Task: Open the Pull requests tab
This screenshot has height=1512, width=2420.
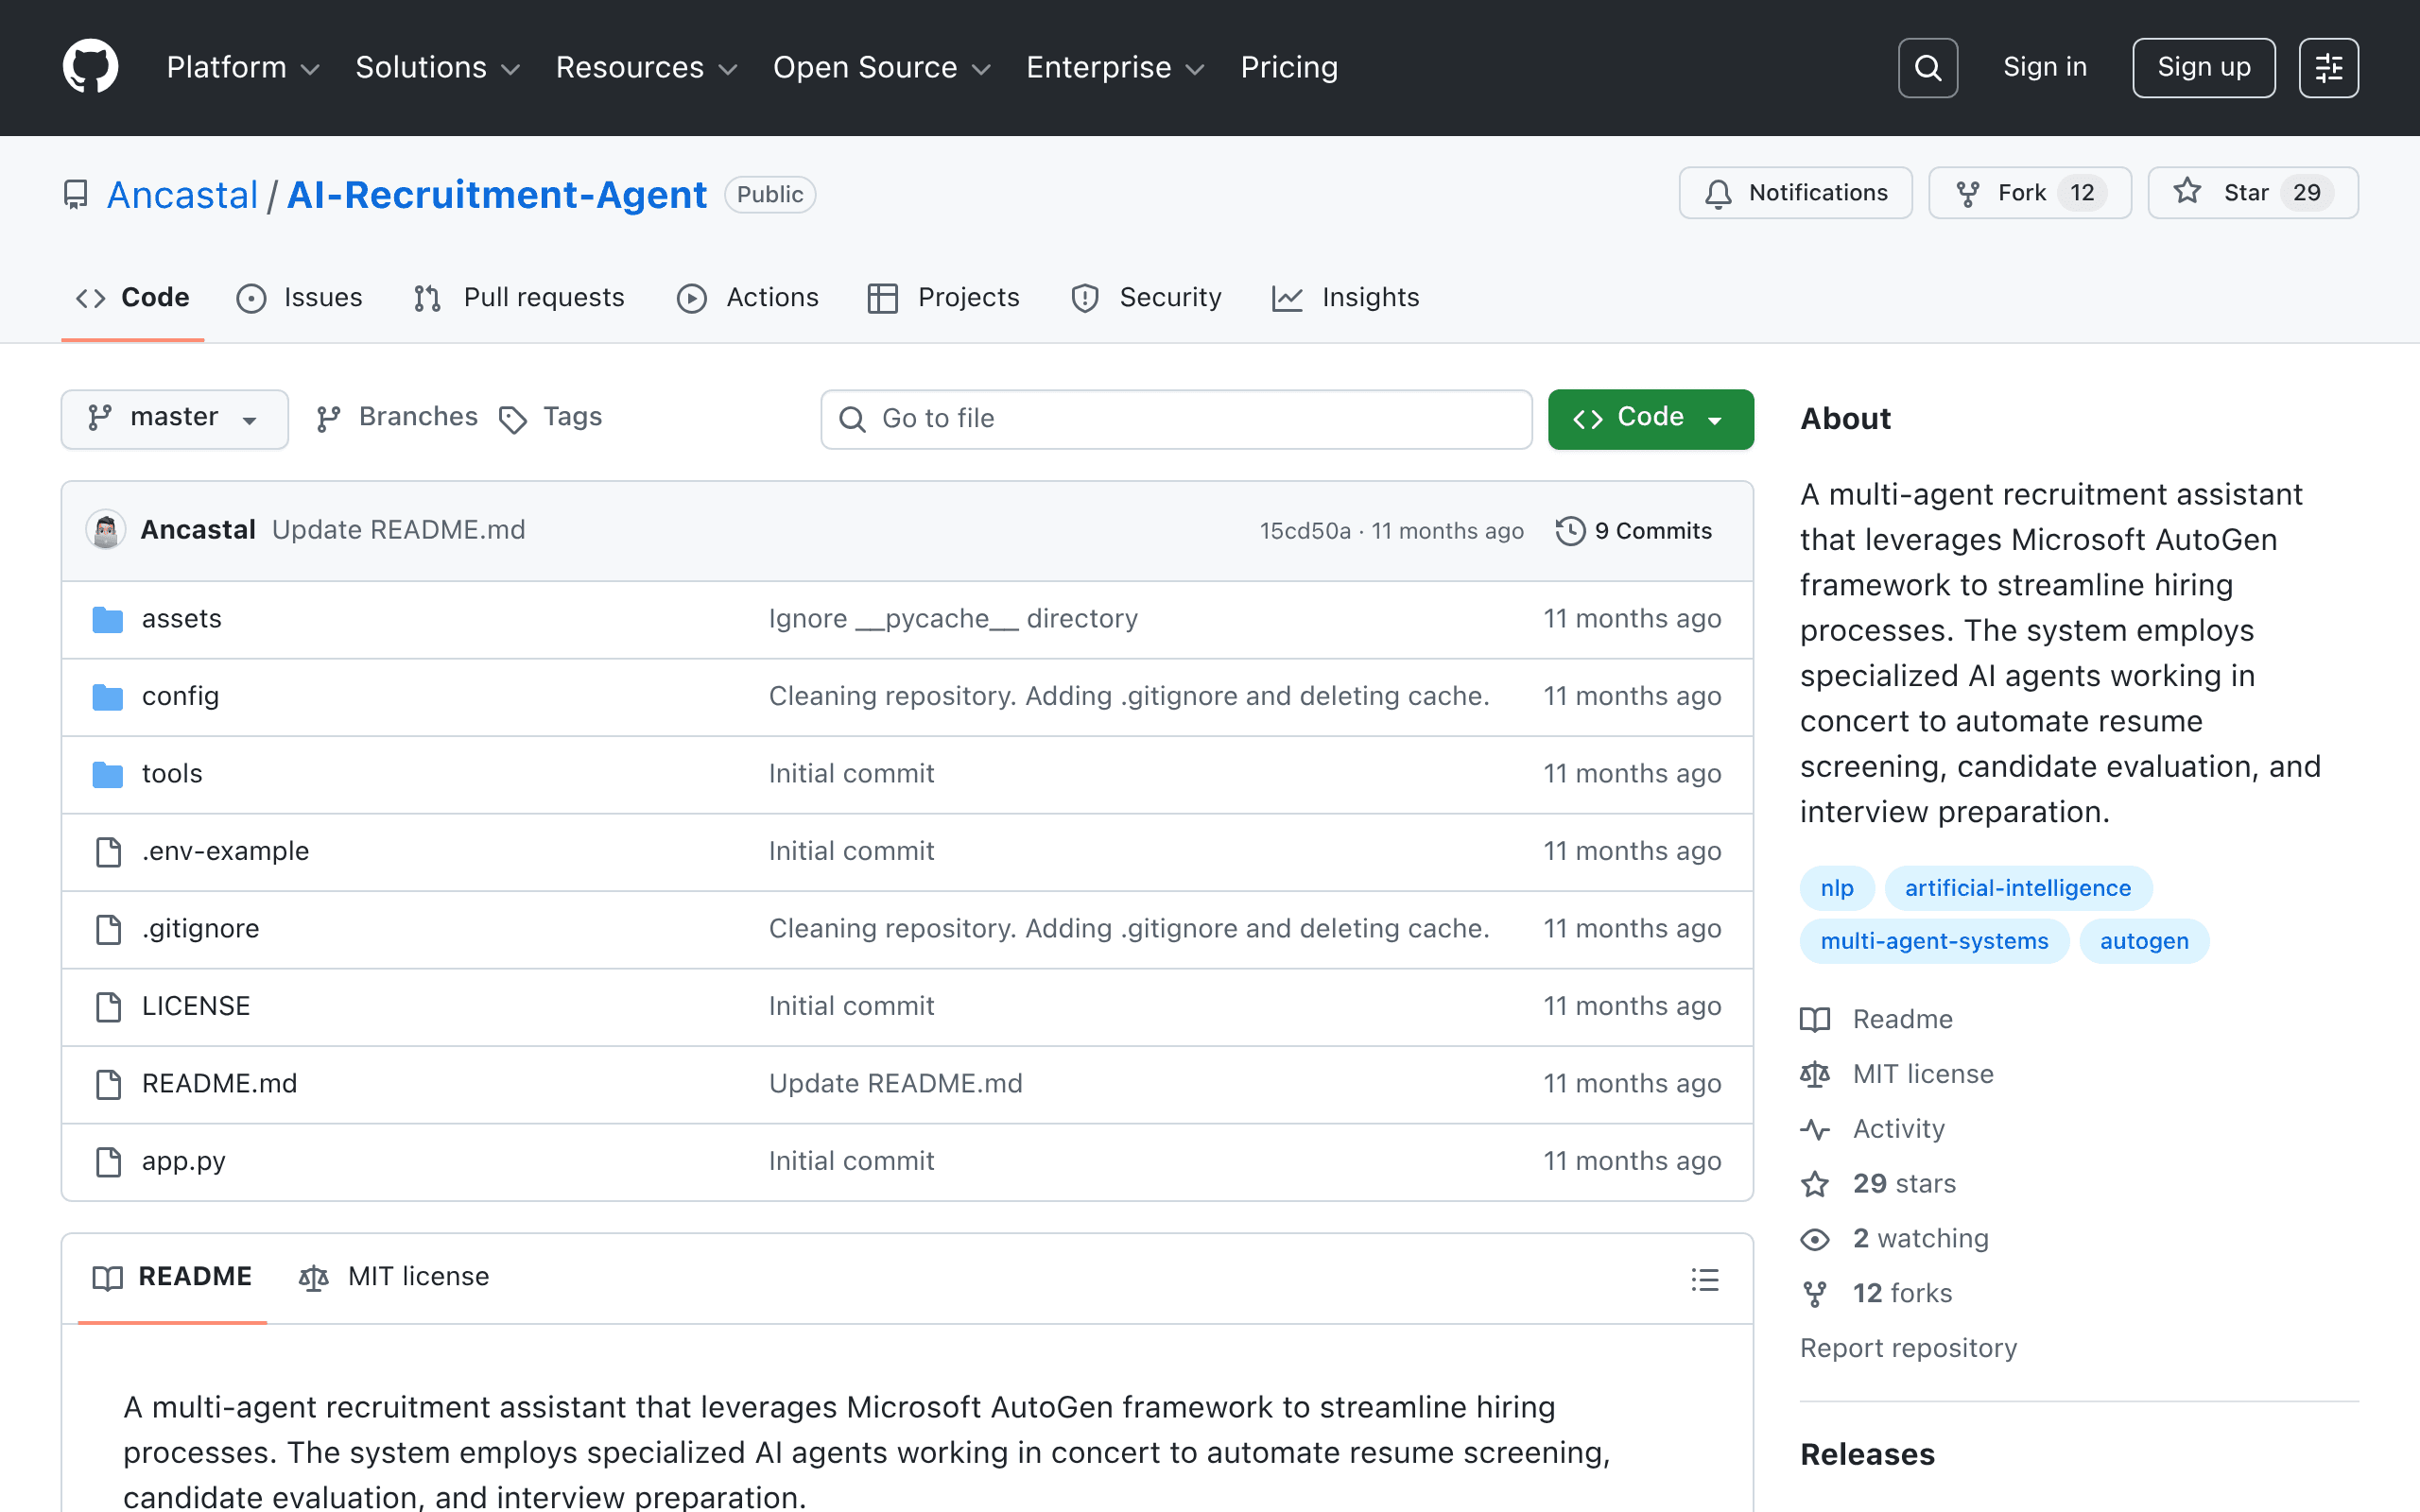Action: [519, 298]
